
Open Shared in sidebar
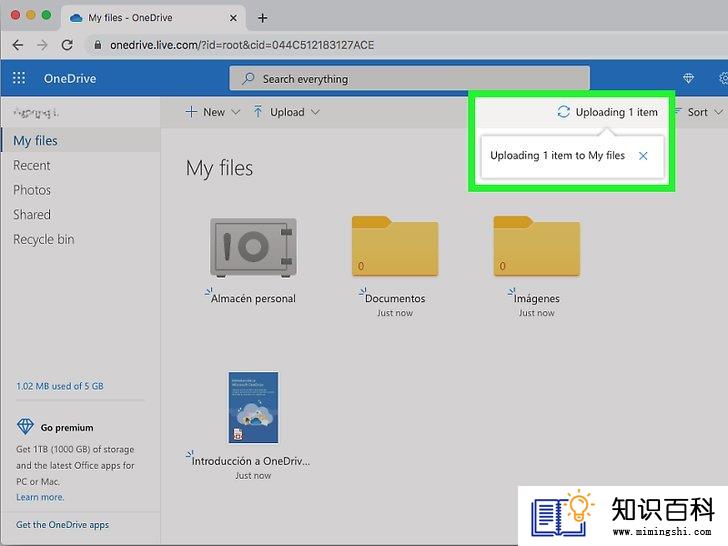coord(32,215)
